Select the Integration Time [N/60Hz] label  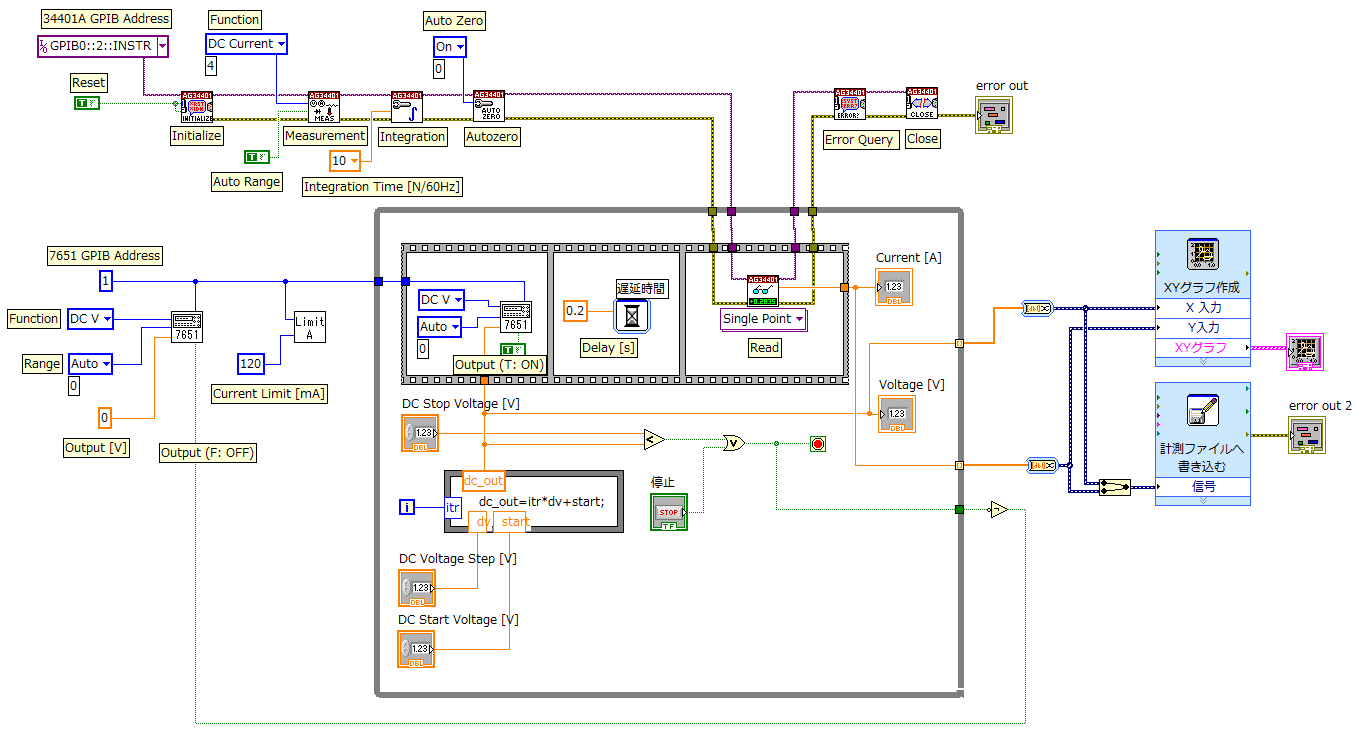click(383, 187)
